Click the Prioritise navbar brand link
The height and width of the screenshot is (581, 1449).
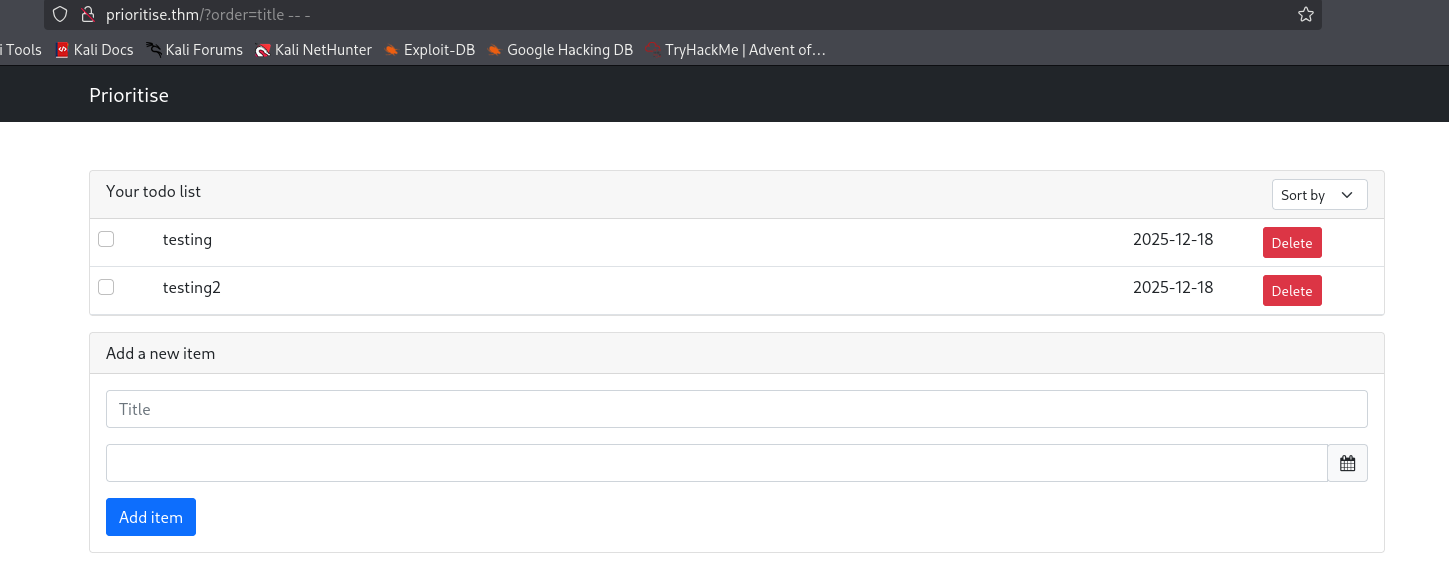point(129,96)
